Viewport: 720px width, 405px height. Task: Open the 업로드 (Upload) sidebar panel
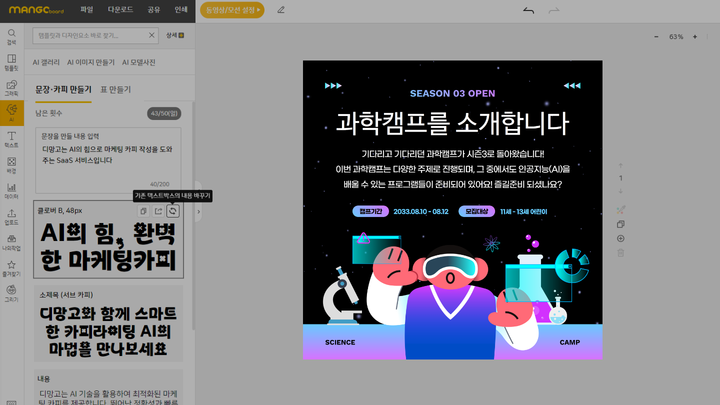11,216
